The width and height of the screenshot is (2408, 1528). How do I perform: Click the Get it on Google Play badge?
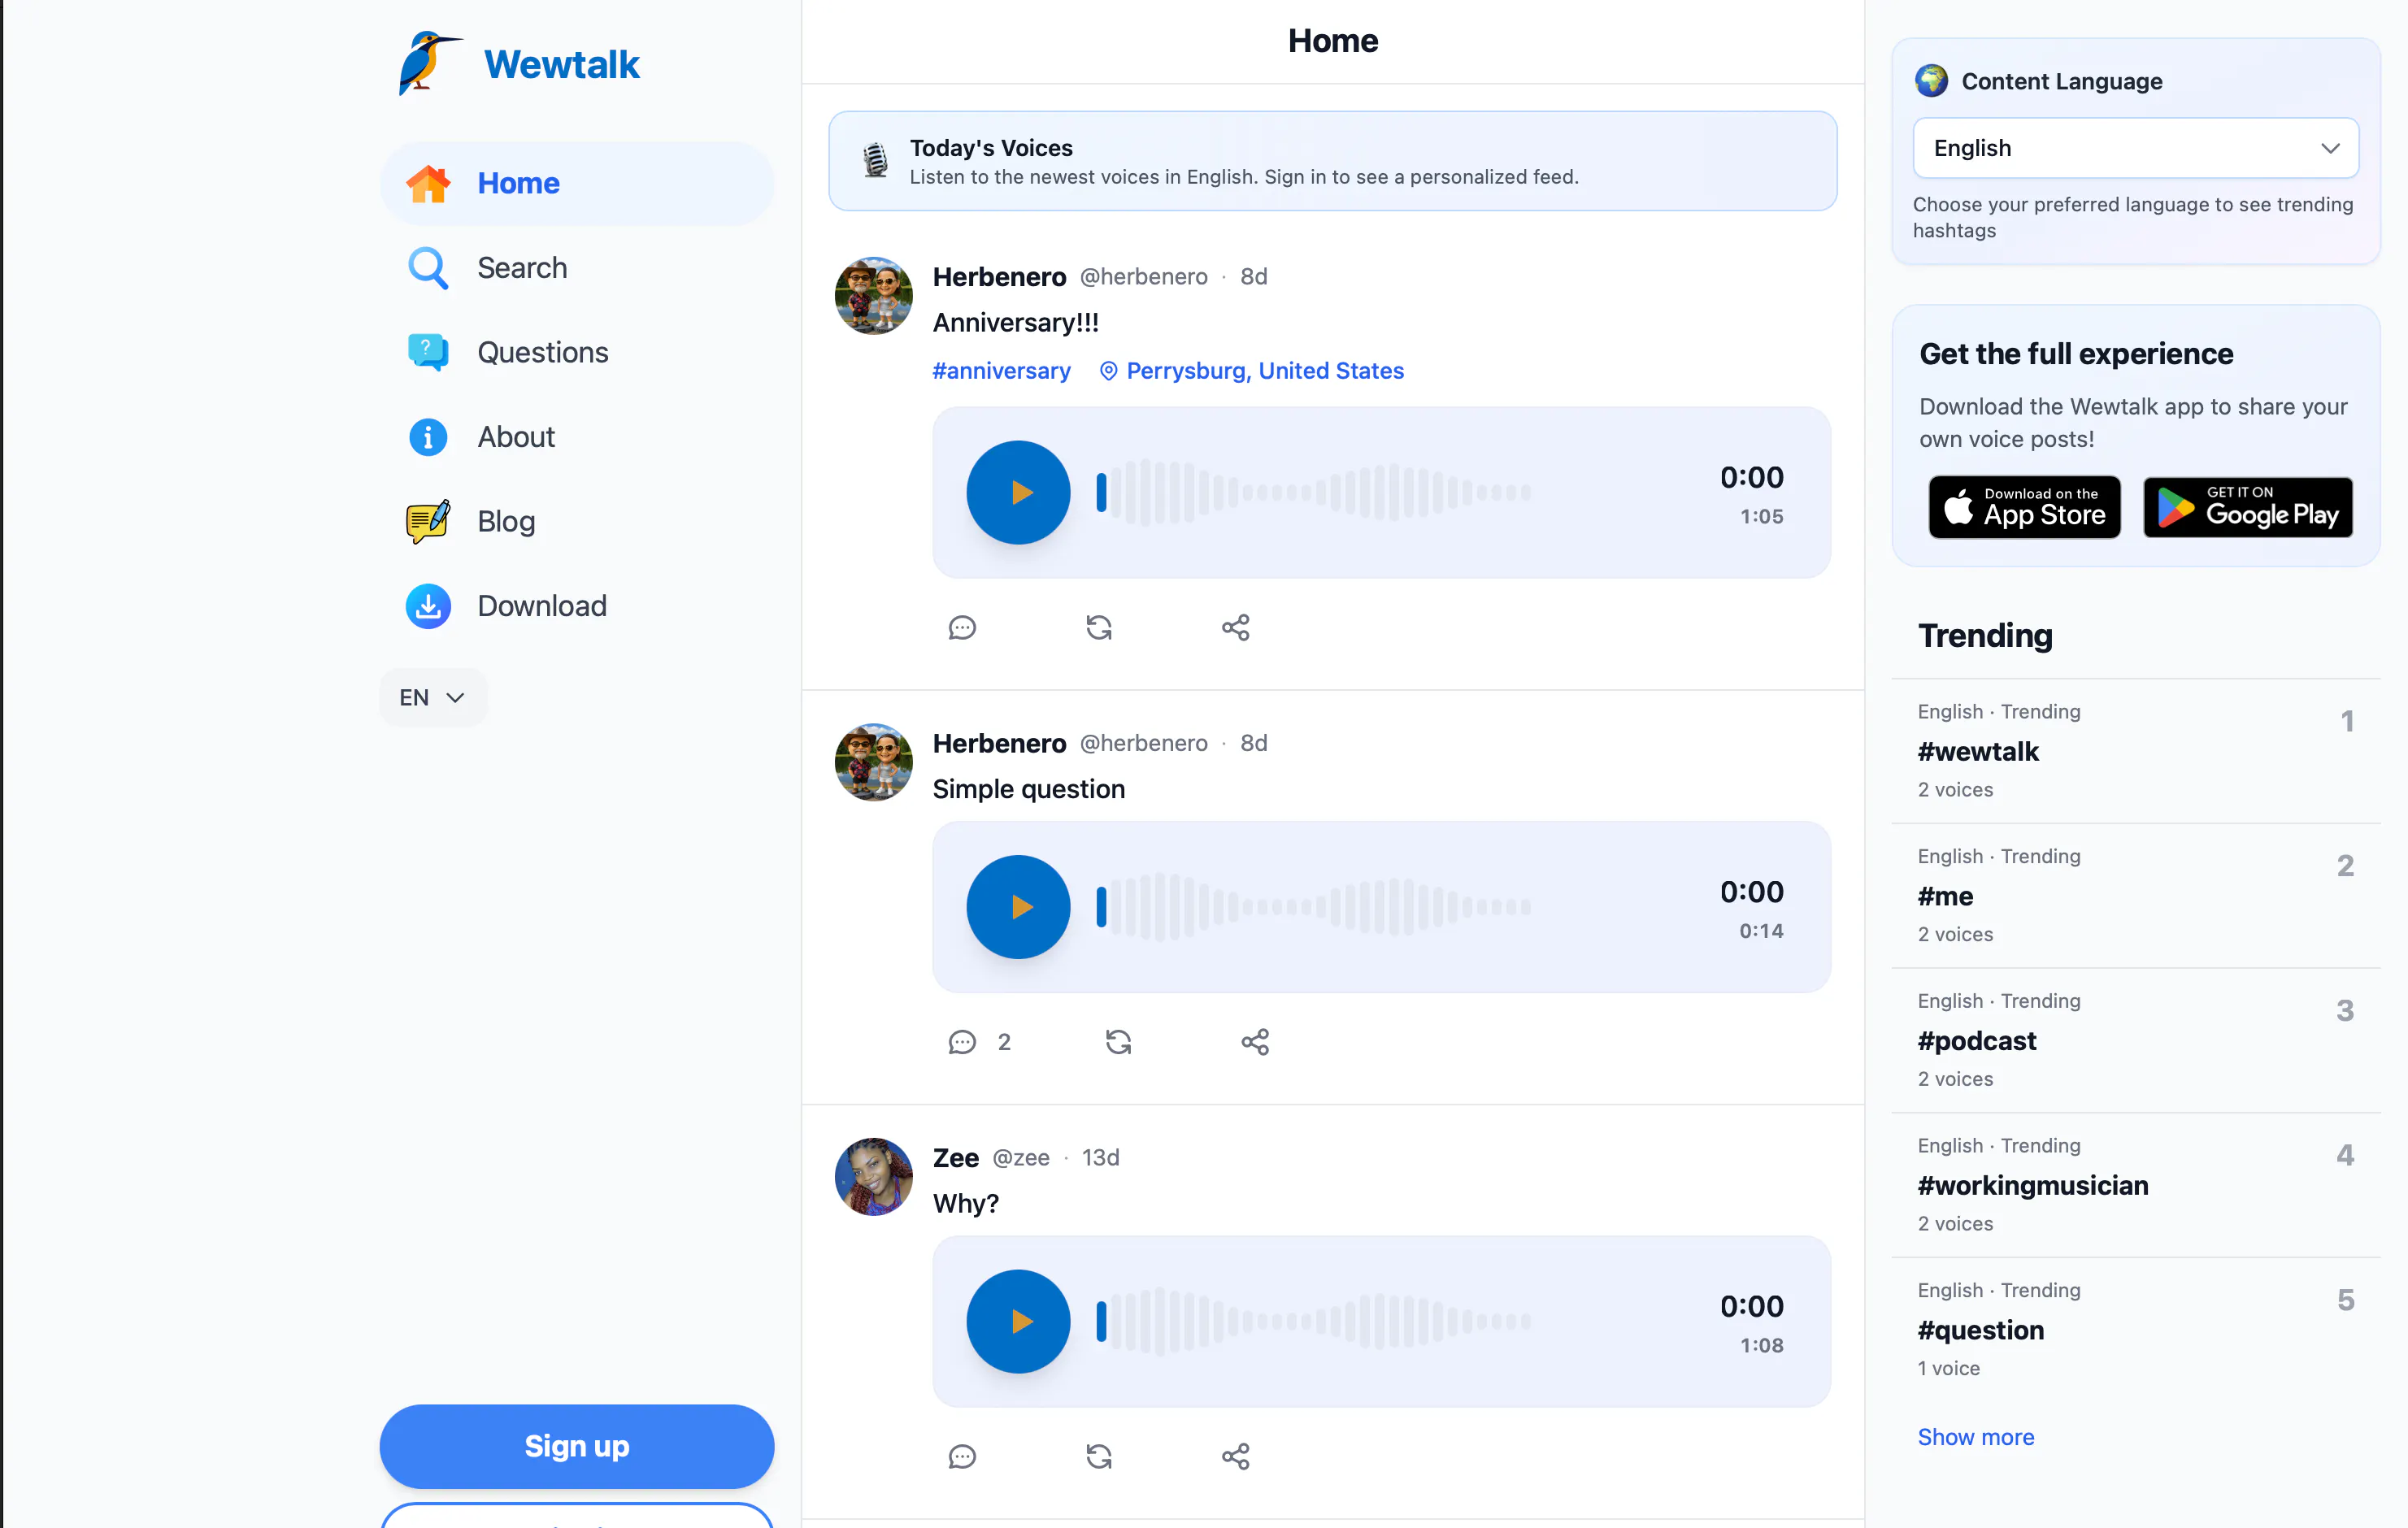[x=2247, y=507]
